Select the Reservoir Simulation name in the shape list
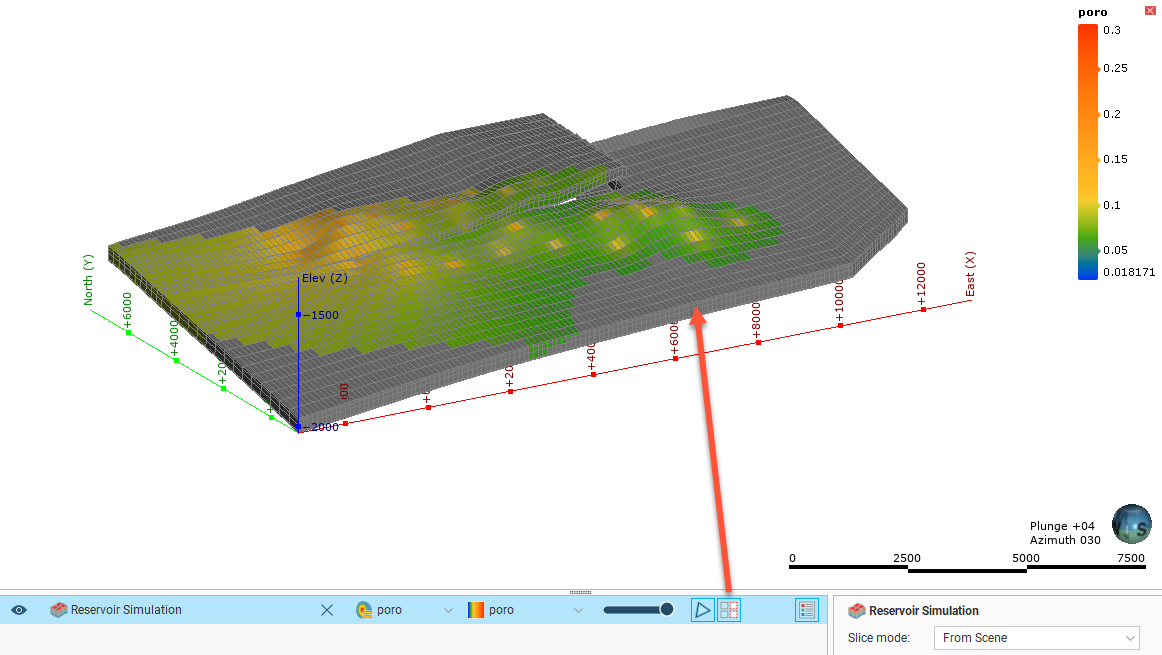Image resolution: width=1162 pixels, height=655 pixels. point(126,610)
